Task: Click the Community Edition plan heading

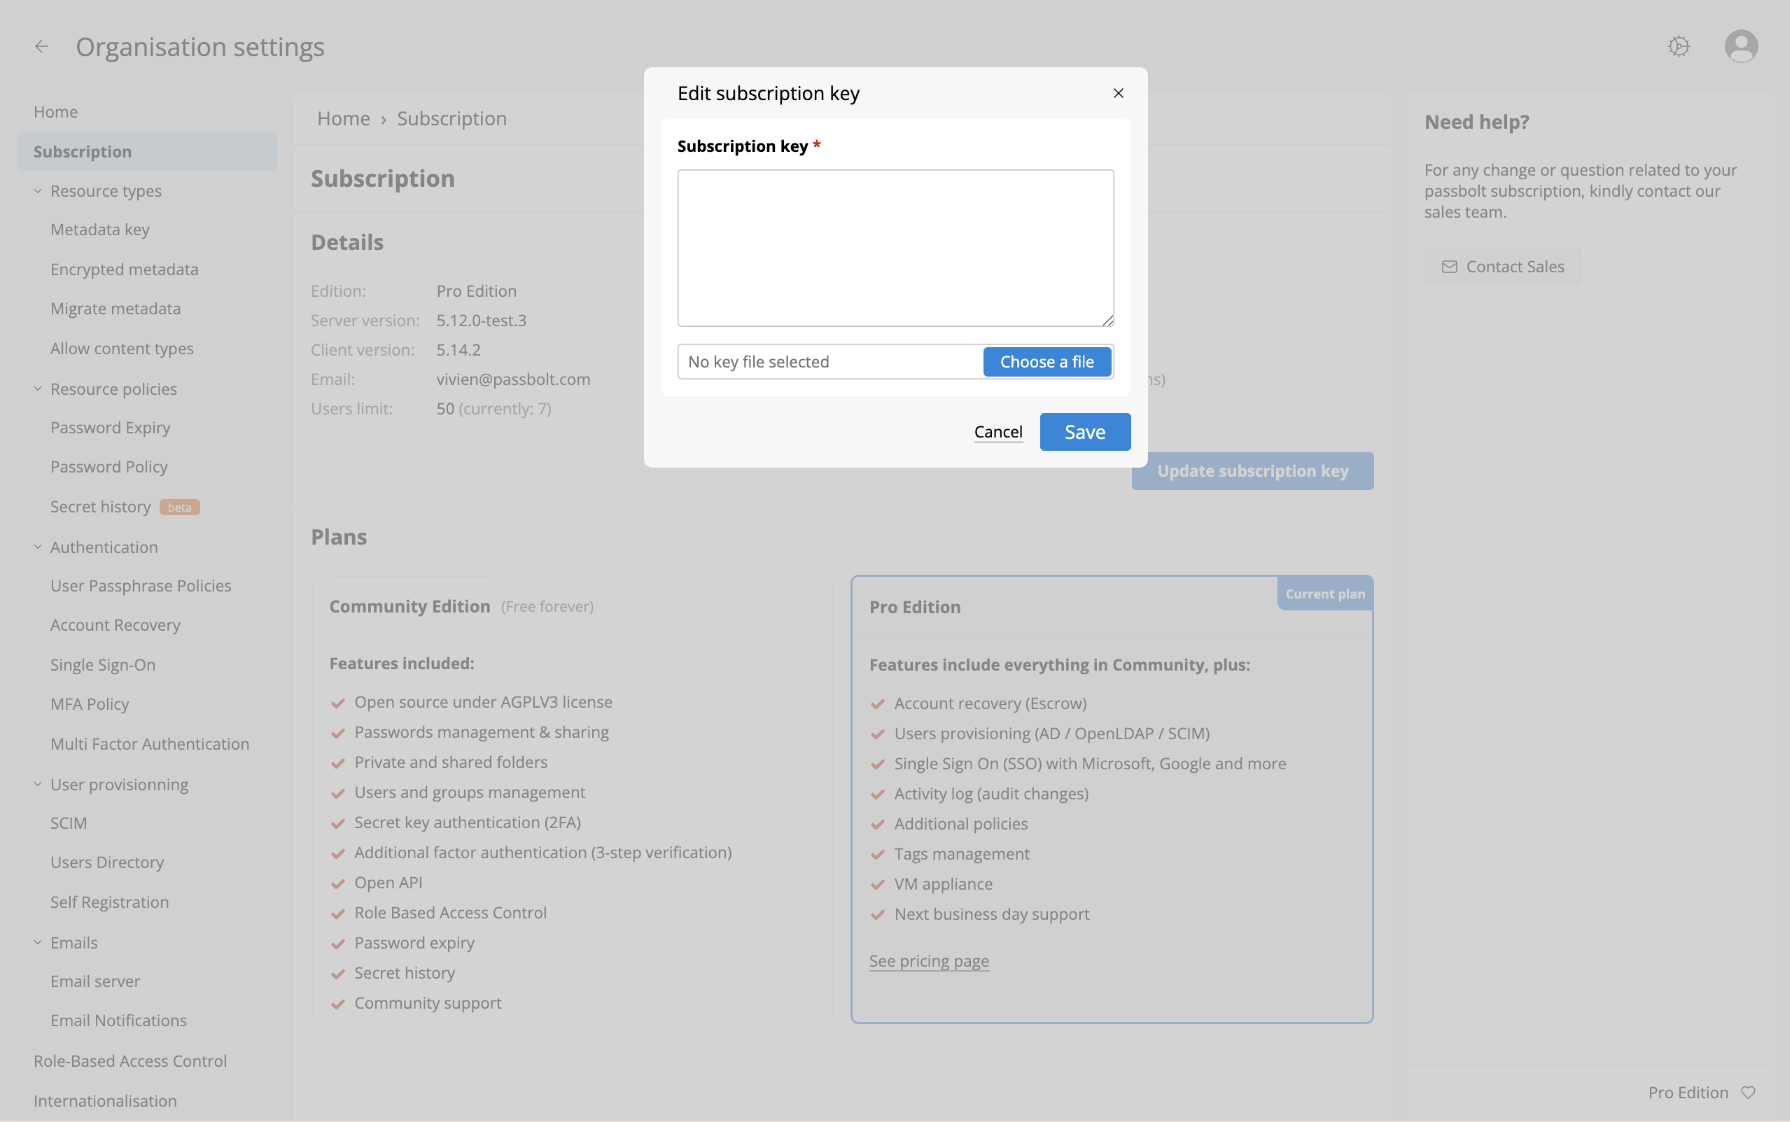Action: pyautogui.click(x=410, y=607)
